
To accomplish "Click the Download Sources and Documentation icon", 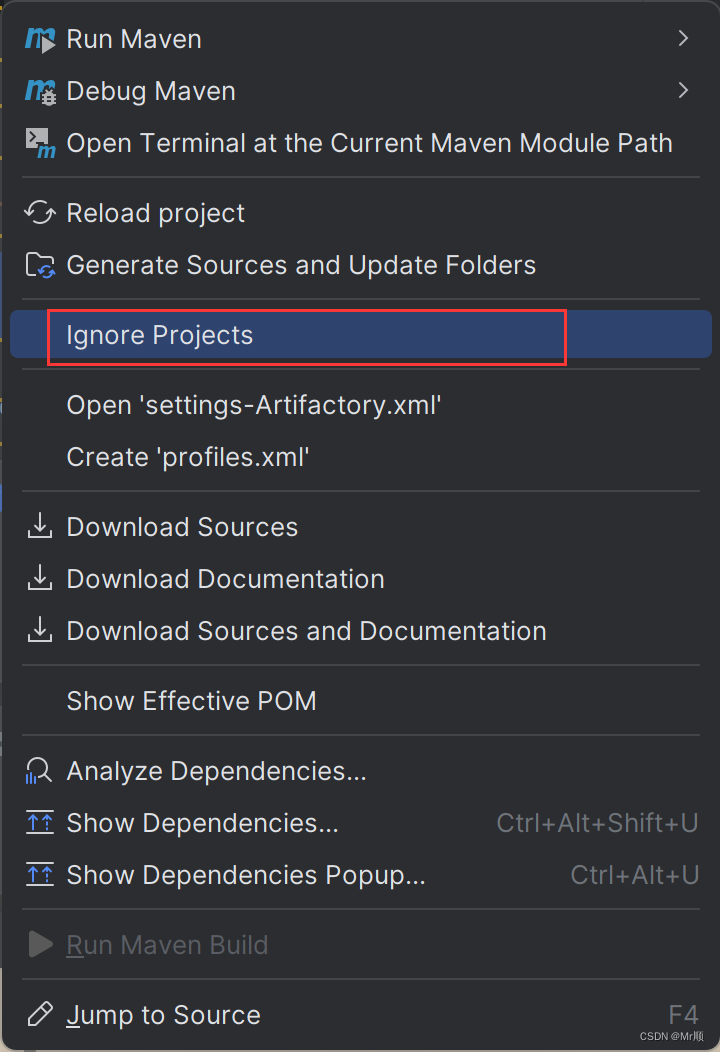I will point(38,630).
